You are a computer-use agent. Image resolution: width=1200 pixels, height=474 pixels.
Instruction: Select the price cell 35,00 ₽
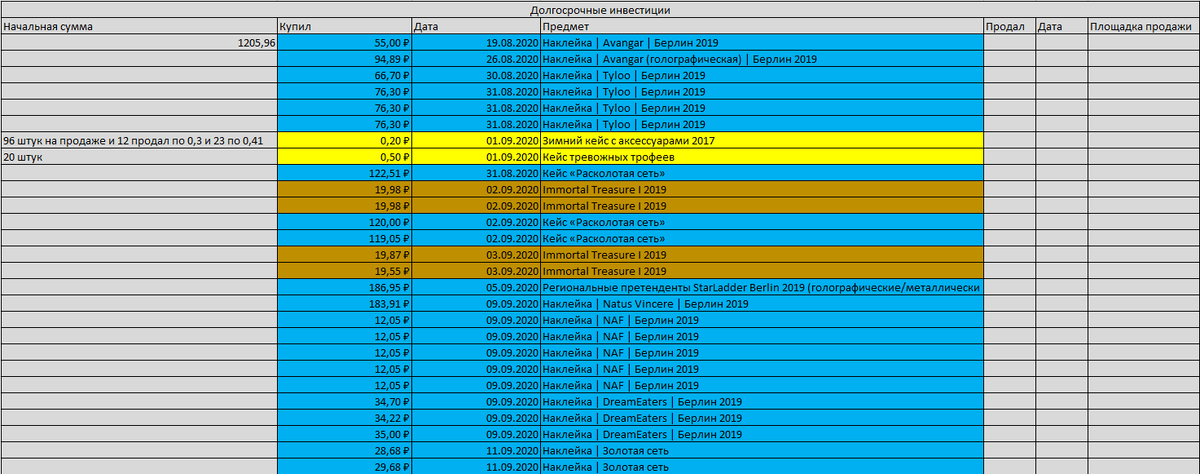click(344, 434)
